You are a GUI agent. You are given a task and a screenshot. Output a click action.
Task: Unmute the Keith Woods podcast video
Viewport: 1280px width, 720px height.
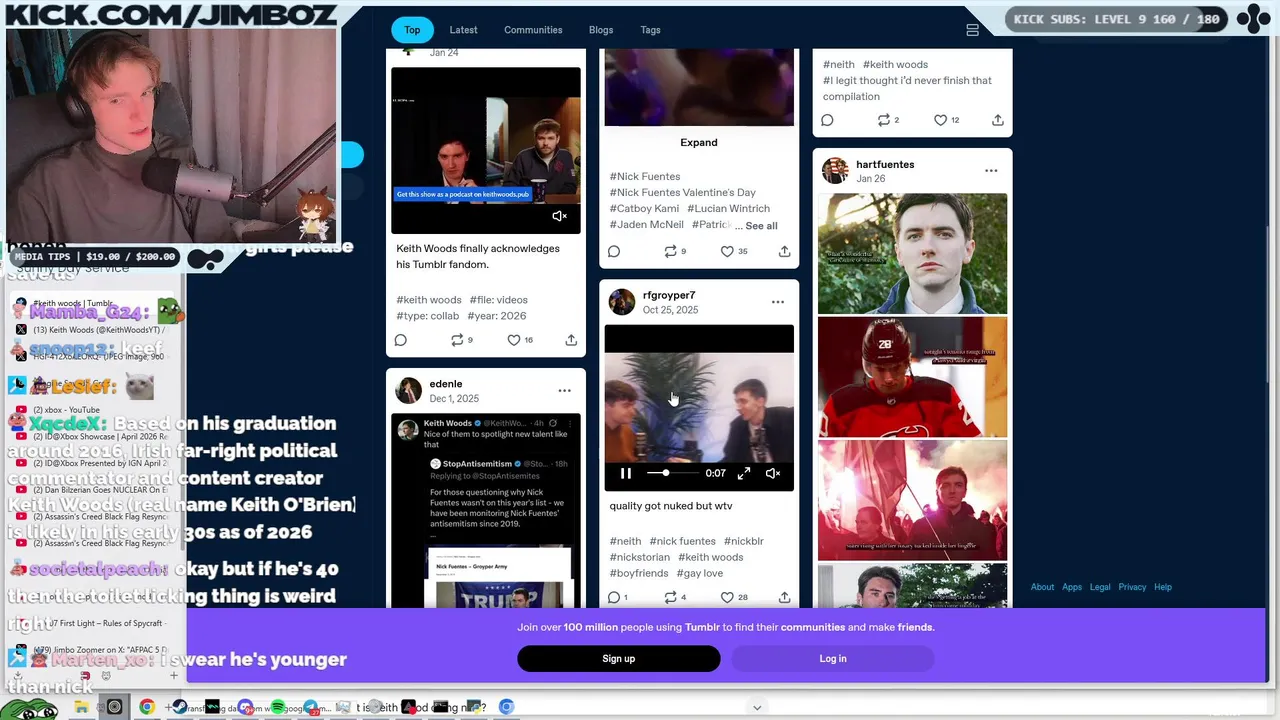pyautogui.click(x=560, y=216)
